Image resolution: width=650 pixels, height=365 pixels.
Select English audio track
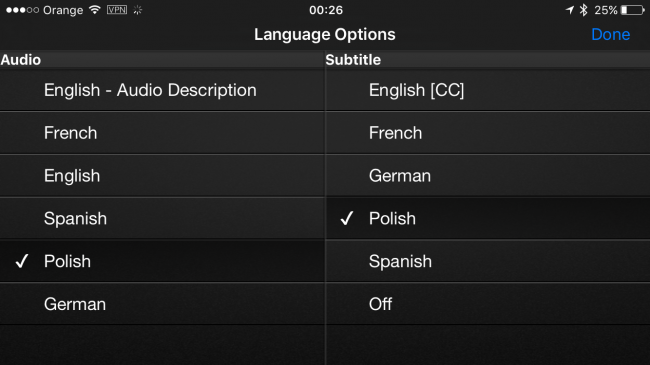pos(162,176)
